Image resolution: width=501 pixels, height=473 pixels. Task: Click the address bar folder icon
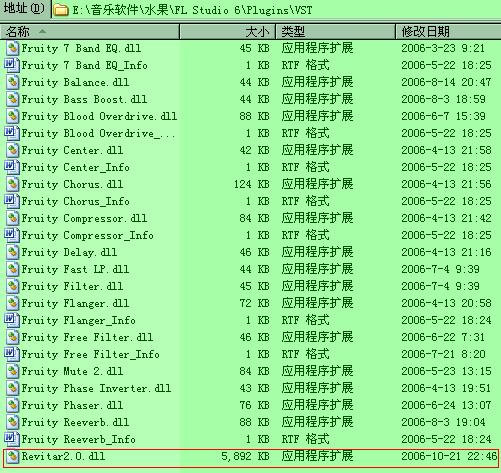61,10
